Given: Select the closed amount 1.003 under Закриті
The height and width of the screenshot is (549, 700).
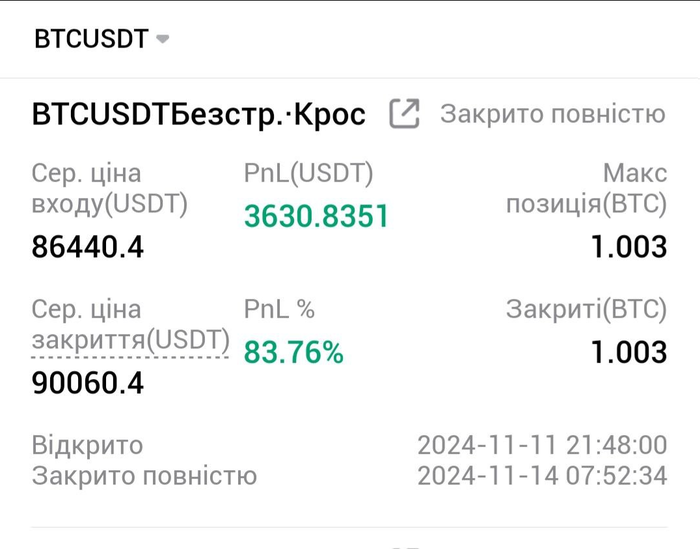Looking at the screenshot, I should tap(628, 352).
